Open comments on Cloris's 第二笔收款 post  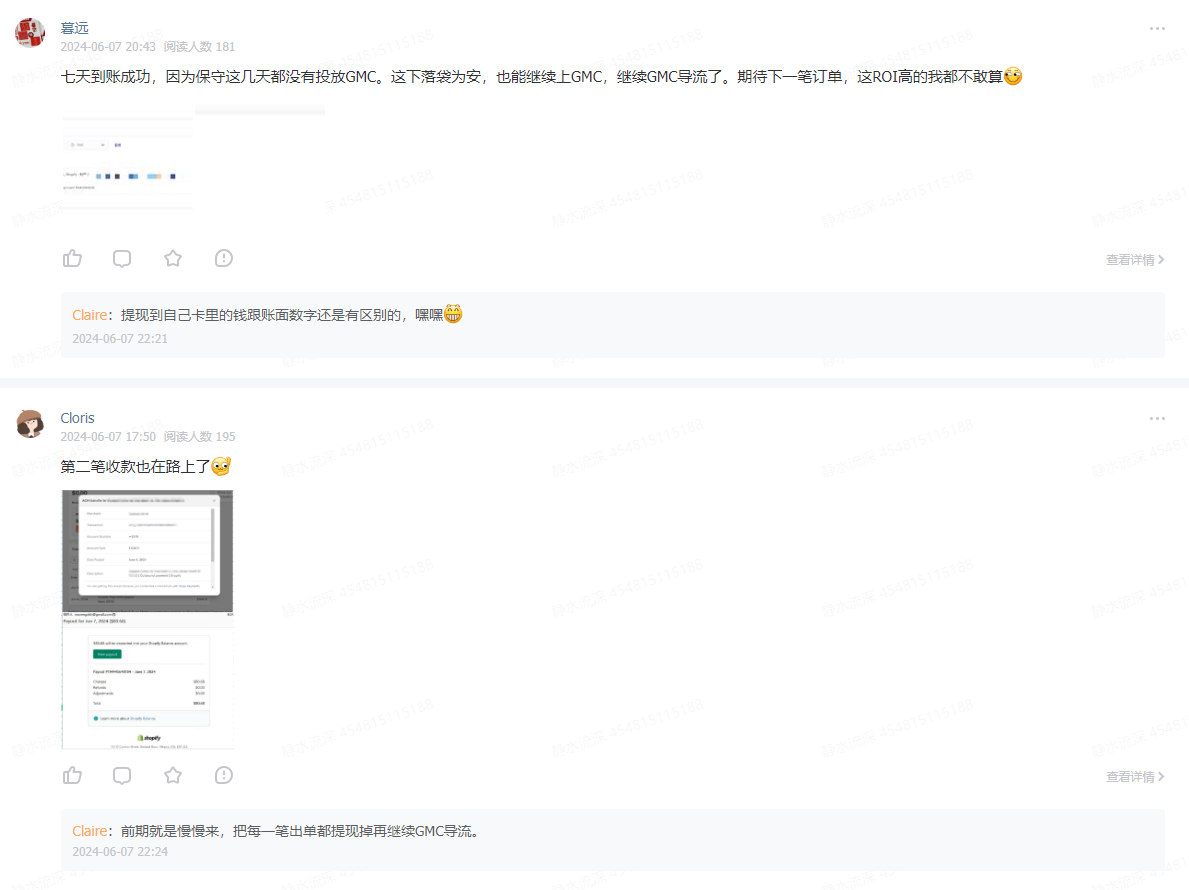[x=122, y=776]
